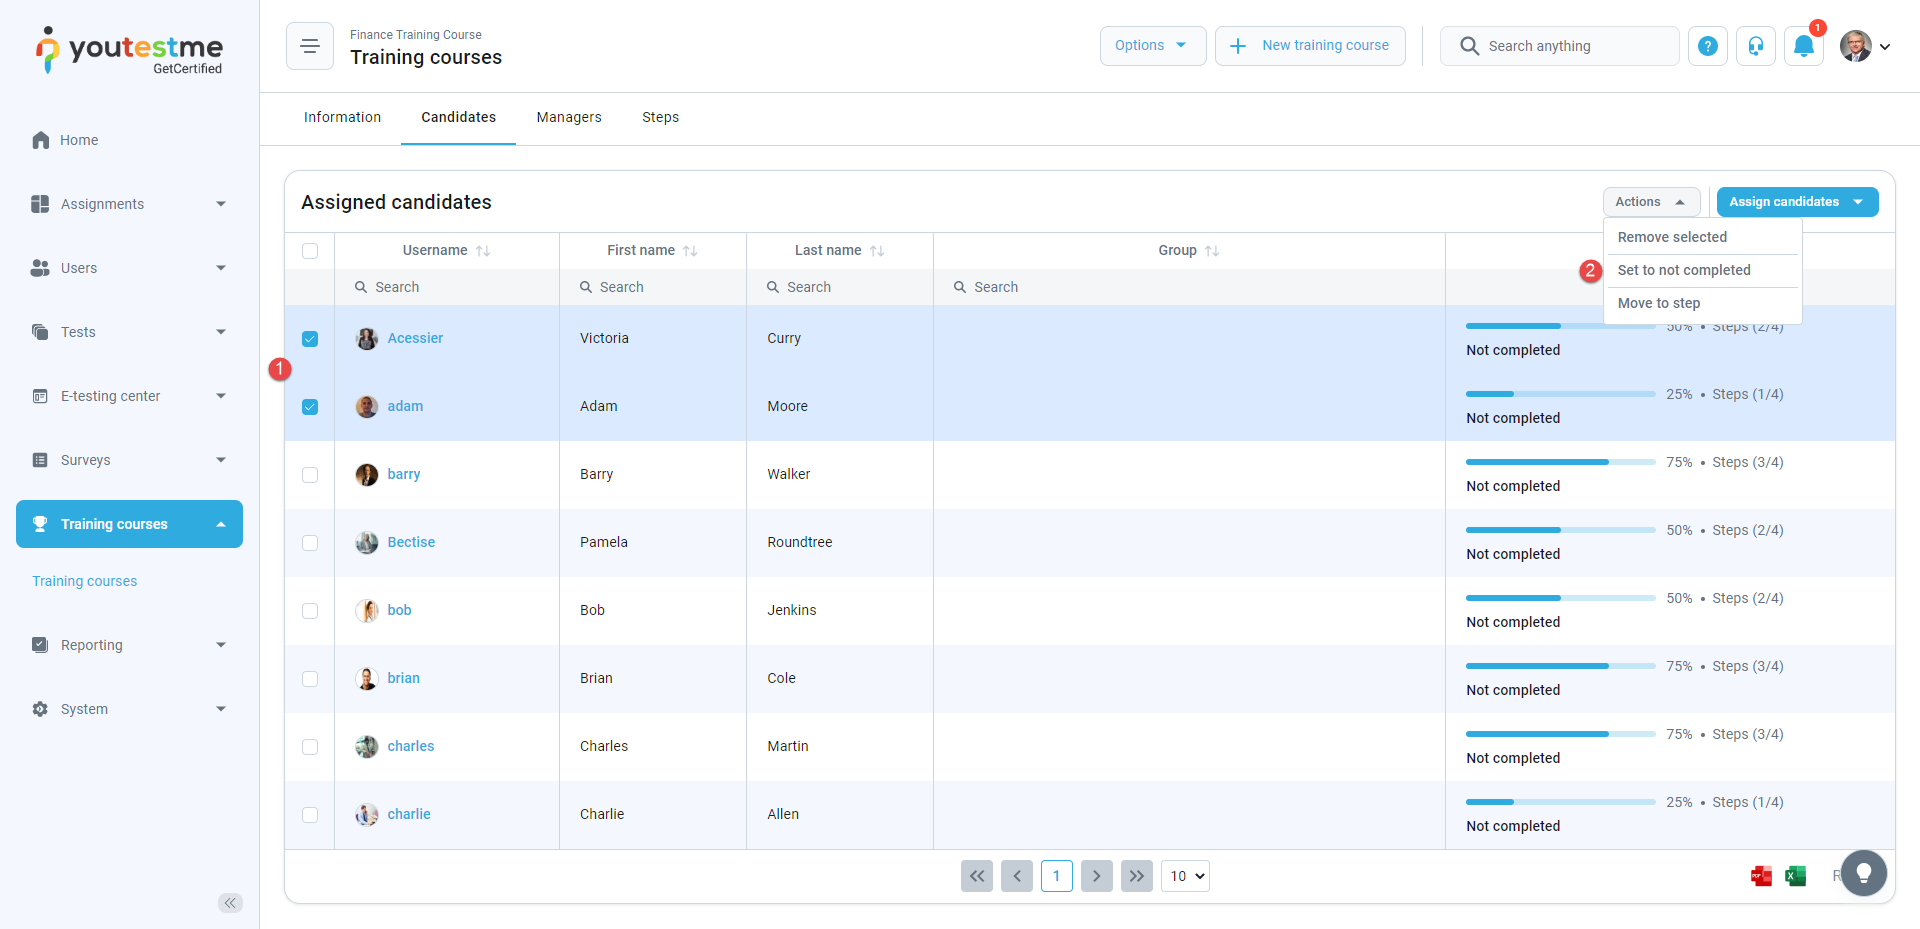Click Bectise's 50% progress bar
1920x929 pixels.
pyautogui.click(x=1560, y=530)
